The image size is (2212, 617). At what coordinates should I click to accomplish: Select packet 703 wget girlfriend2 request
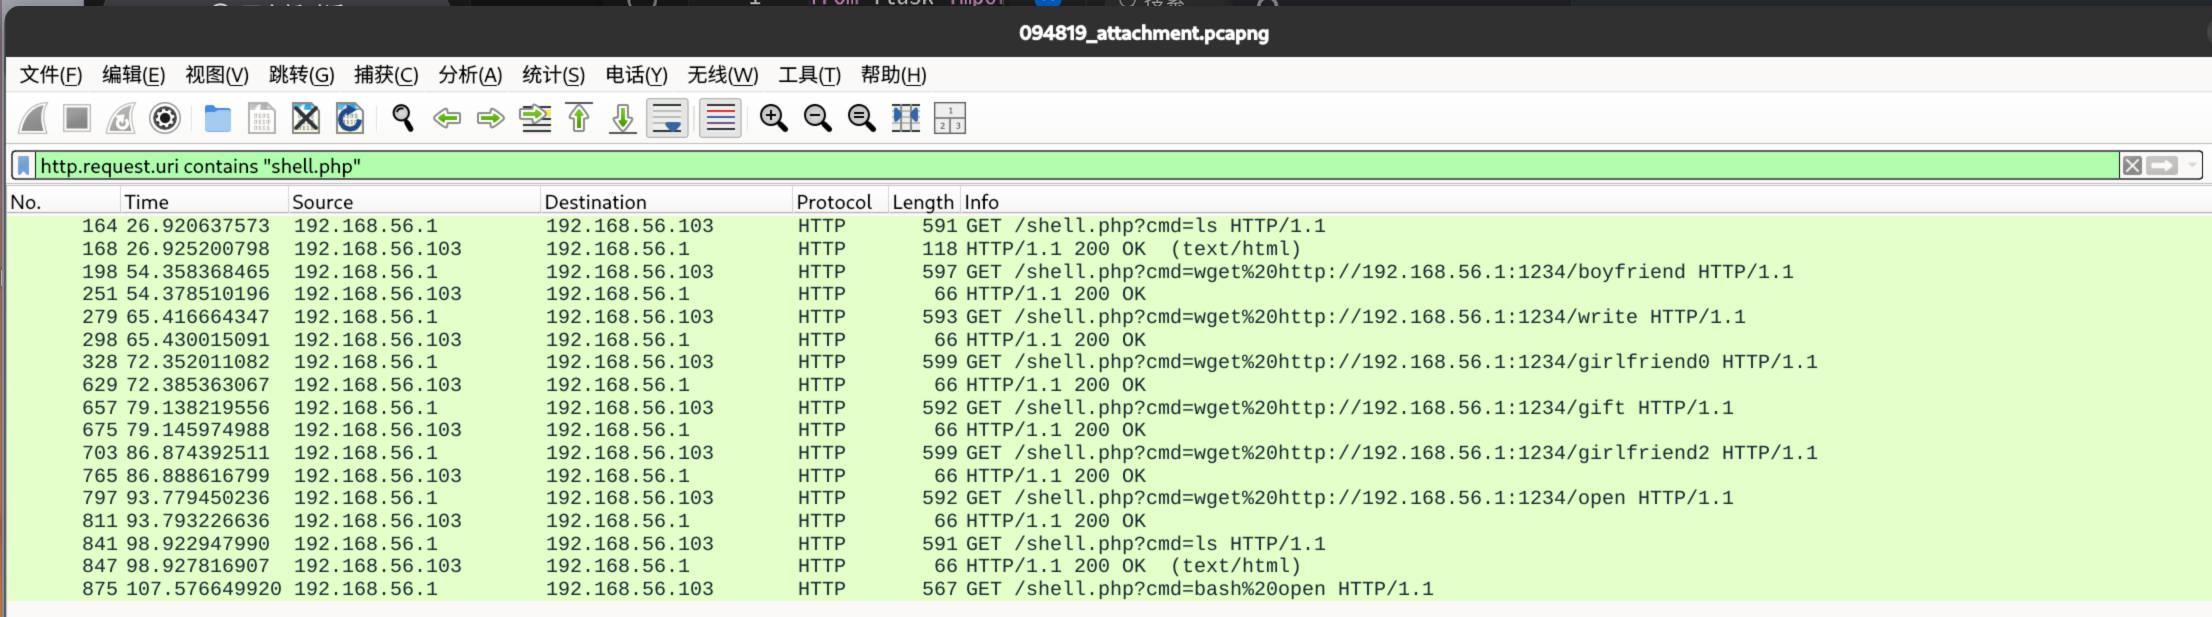(1108, 453)
